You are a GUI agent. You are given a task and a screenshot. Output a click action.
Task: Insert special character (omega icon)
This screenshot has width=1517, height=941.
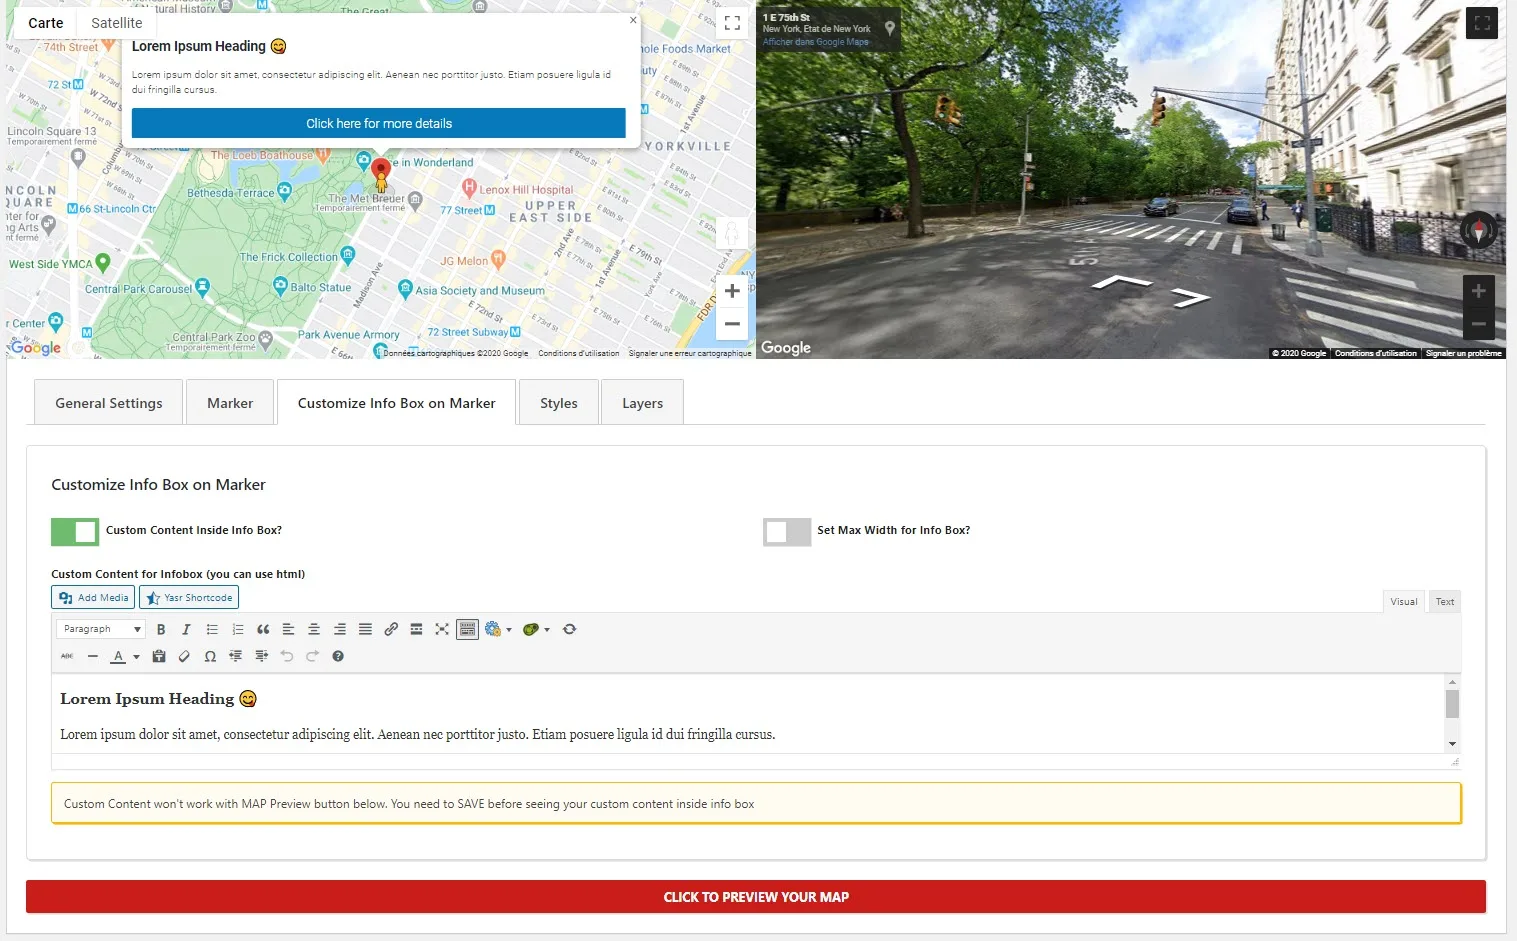(x=210, y=656)
